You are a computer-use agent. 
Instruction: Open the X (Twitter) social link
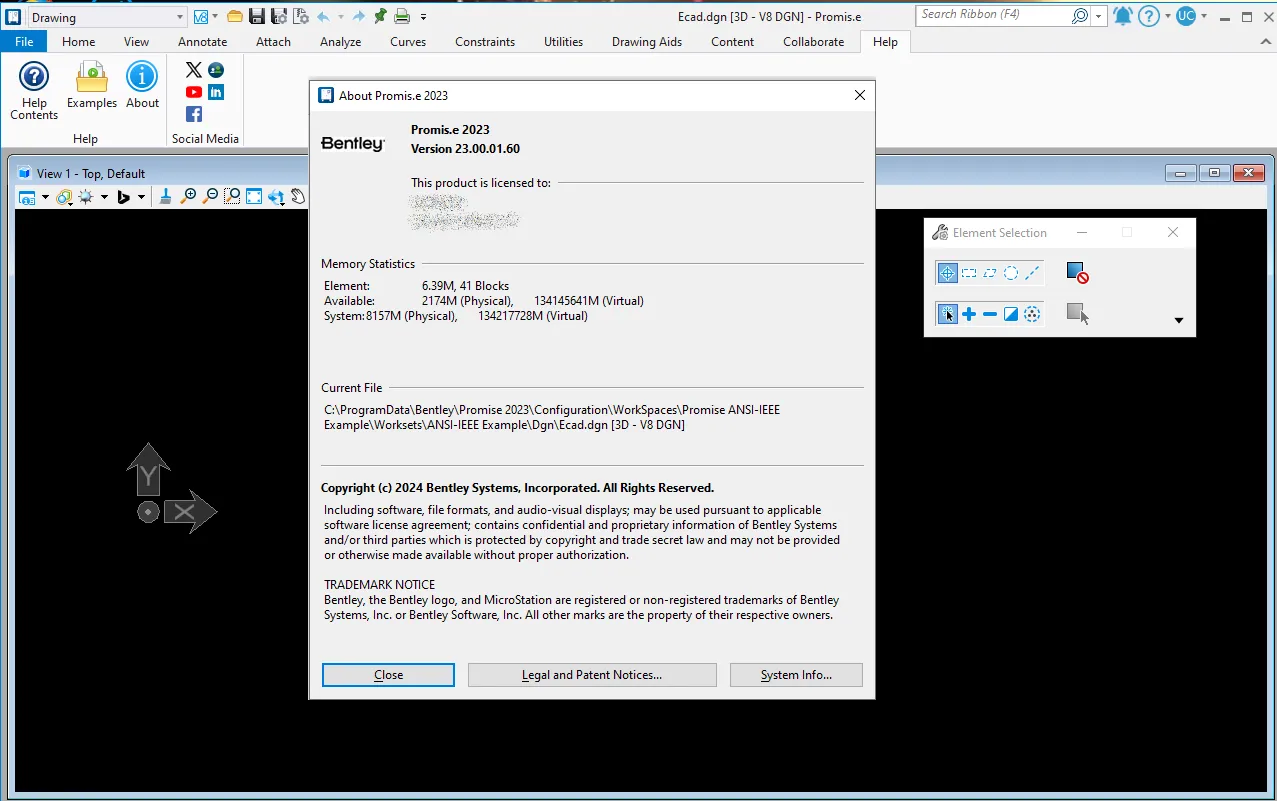[194, 70]
